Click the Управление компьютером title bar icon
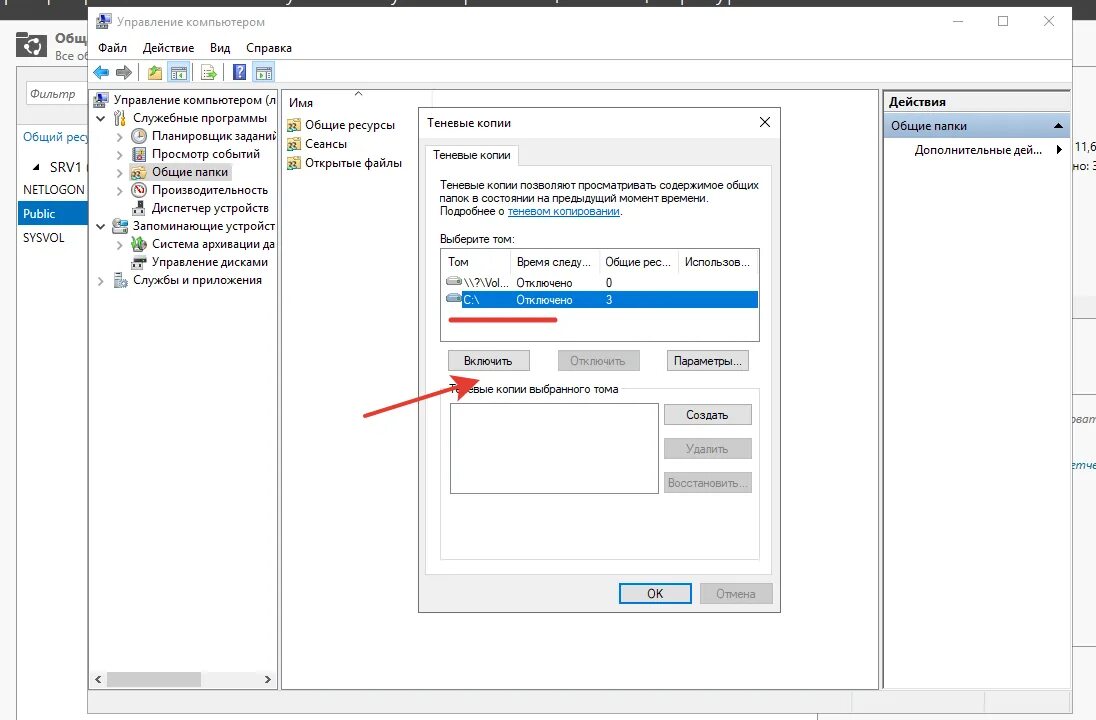 click(x=103, y=21)
